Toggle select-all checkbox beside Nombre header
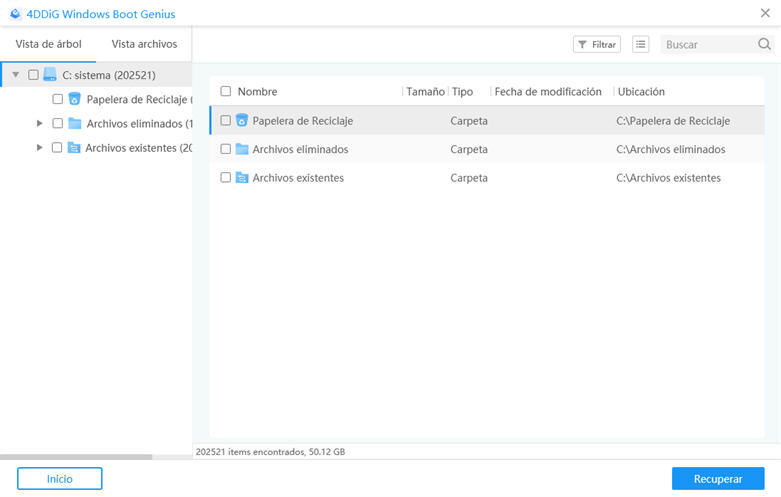 [226, 91]
